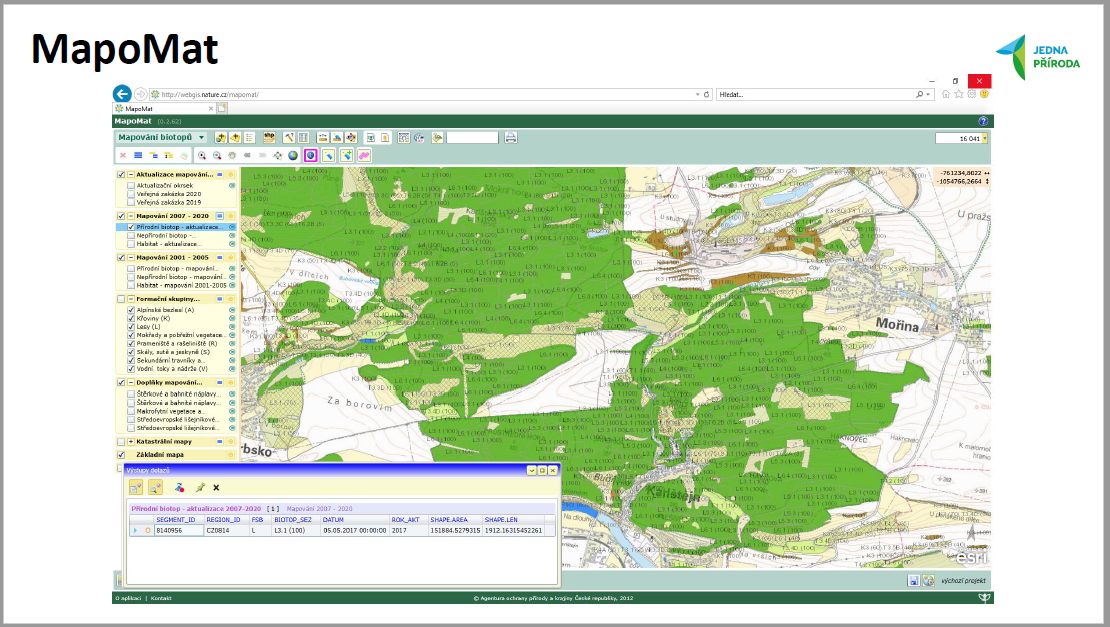Click the first yellow icon in results toolbar
Viewport: 1110px width, 627px height.
pos(136,488)
